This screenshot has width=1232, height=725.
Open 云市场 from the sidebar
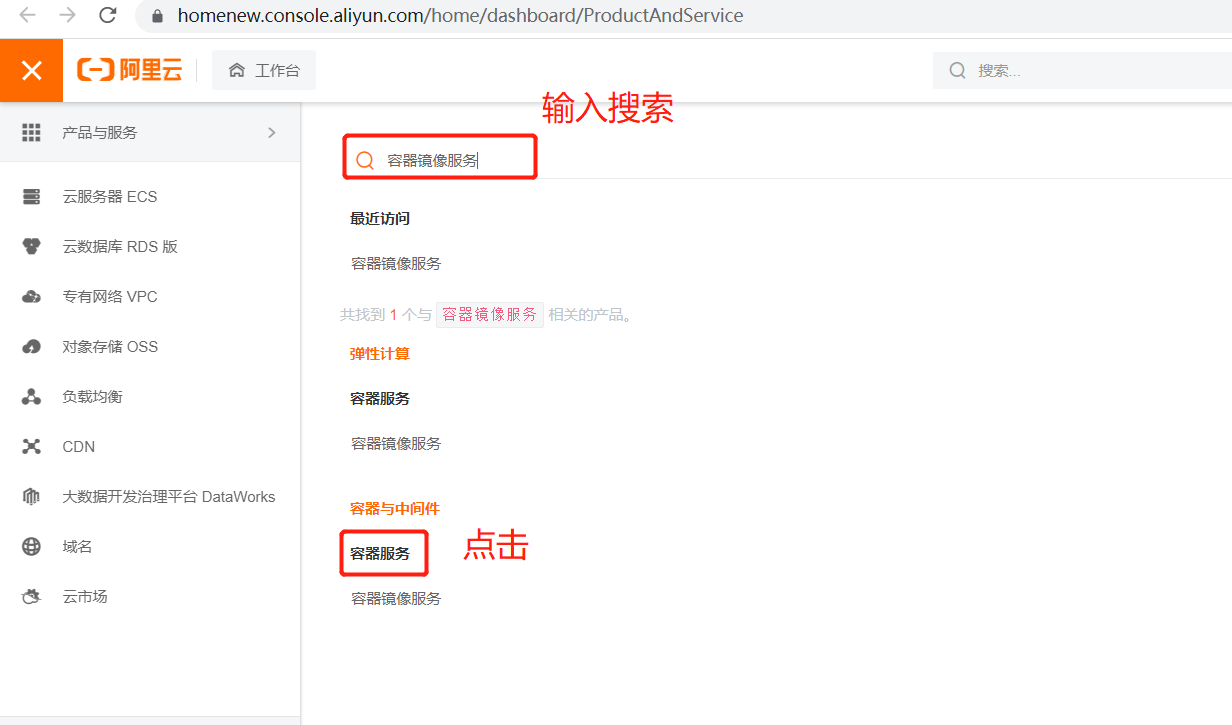(84, 596)
